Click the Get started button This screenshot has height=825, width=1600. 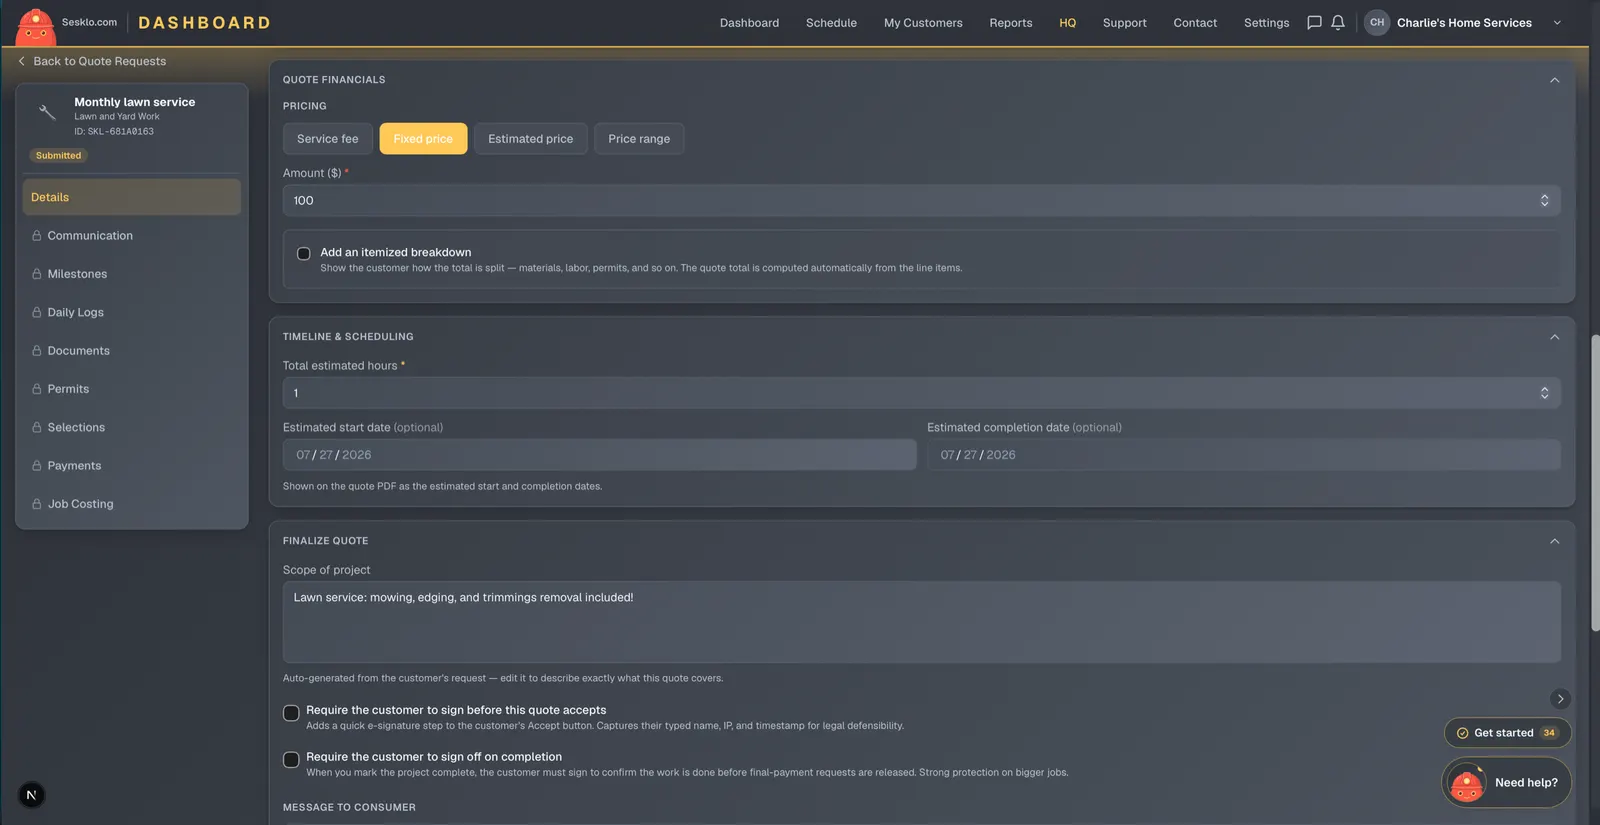(x=1507, y=733)
